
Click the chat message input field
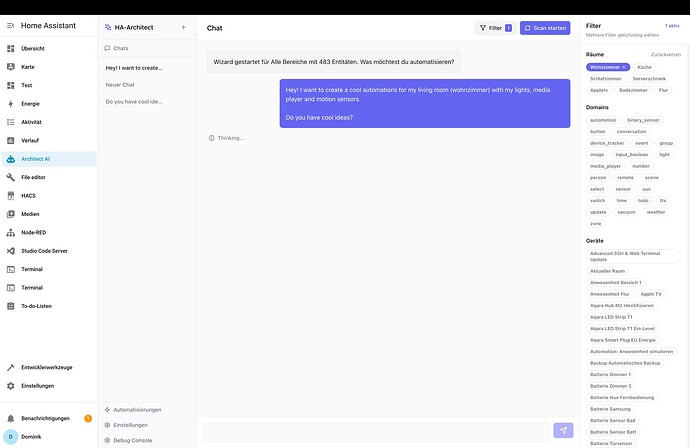(x=376, y=430)
